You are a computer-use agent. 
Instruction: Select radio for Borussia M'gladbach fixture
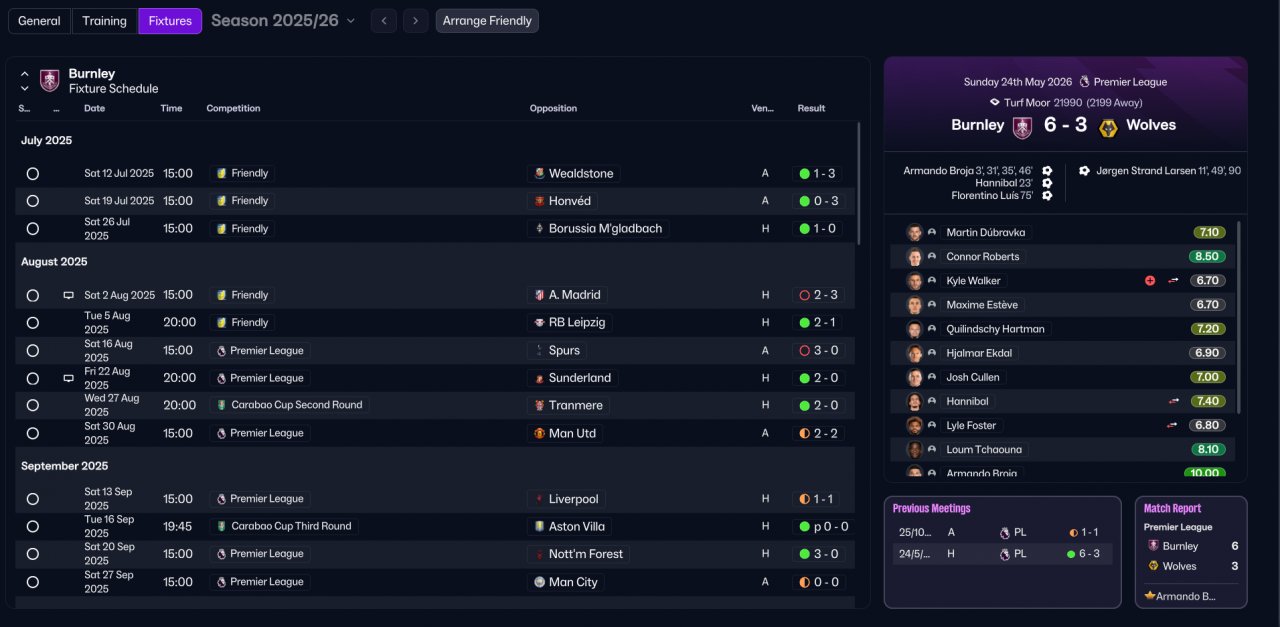click(33, 229)
